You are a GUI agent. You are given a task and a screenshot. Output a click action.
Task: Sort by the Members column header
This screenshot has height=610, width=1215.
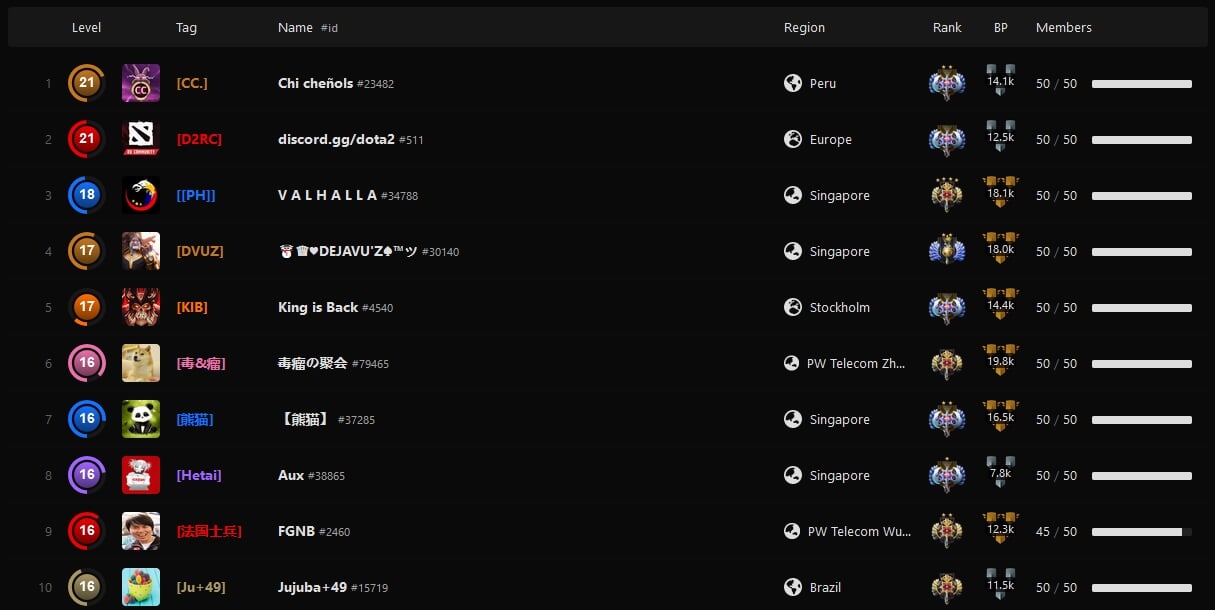pyautogui.click(x=1063, y=28)
